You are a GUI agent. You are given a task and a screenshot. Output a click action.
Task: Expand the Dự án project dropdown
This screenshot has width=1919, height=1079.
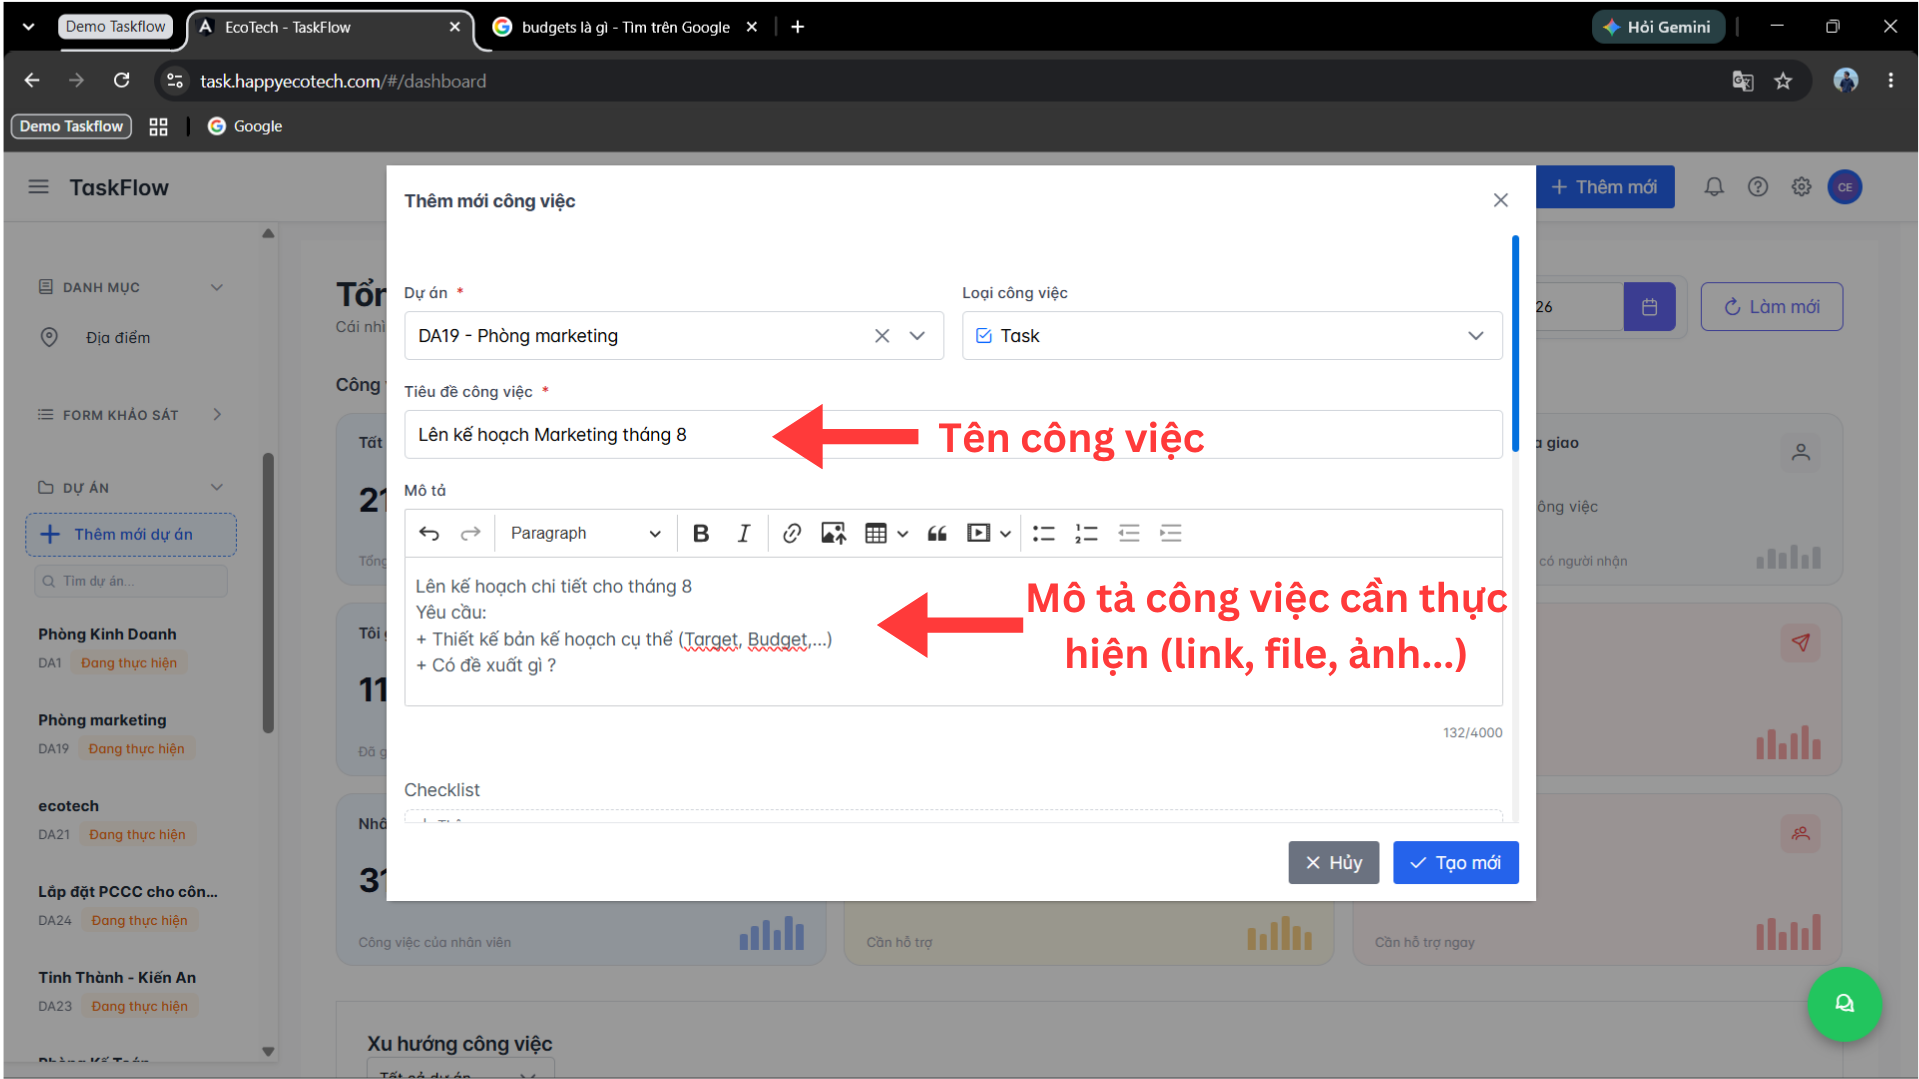pos(917,336)
